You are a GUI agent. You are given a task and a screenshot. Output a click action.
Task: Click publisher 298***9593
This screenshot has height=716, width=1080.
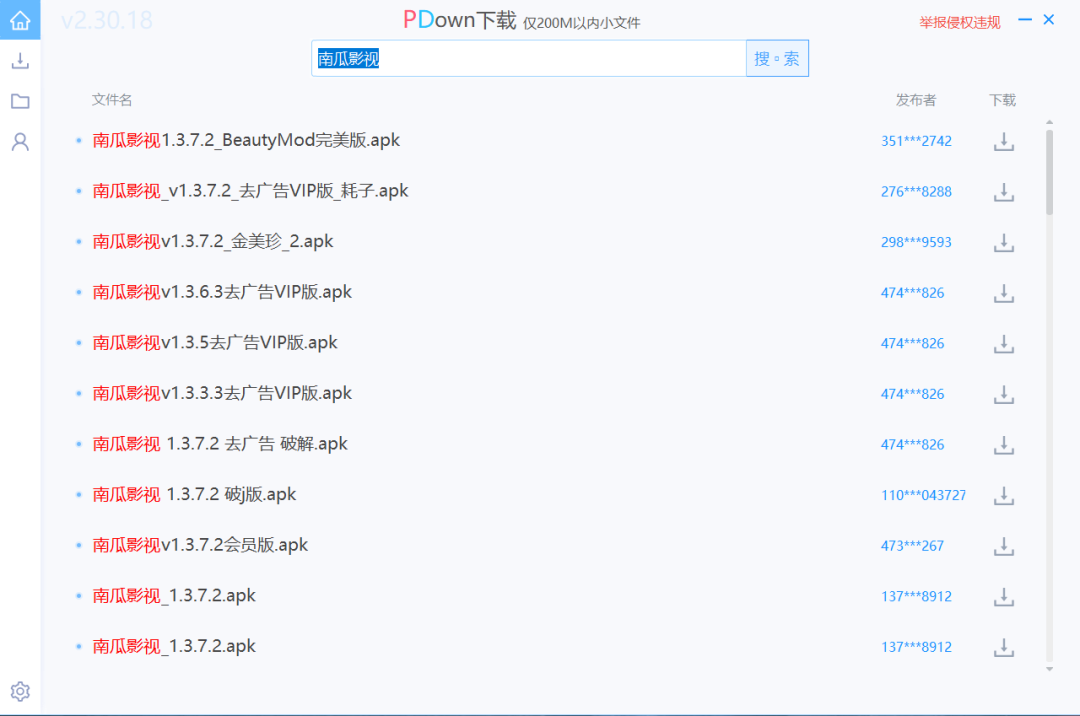pos(916,242)
